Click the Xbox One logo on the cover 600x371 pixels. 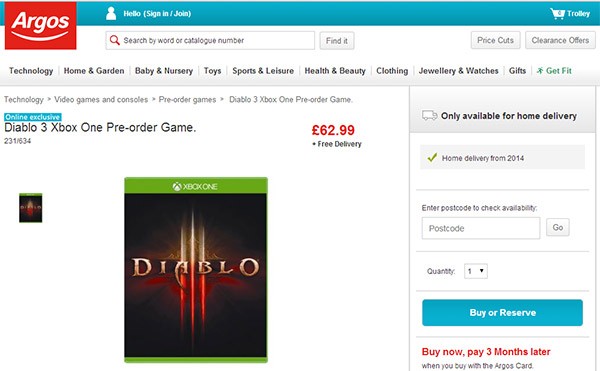tap(195, 186)
